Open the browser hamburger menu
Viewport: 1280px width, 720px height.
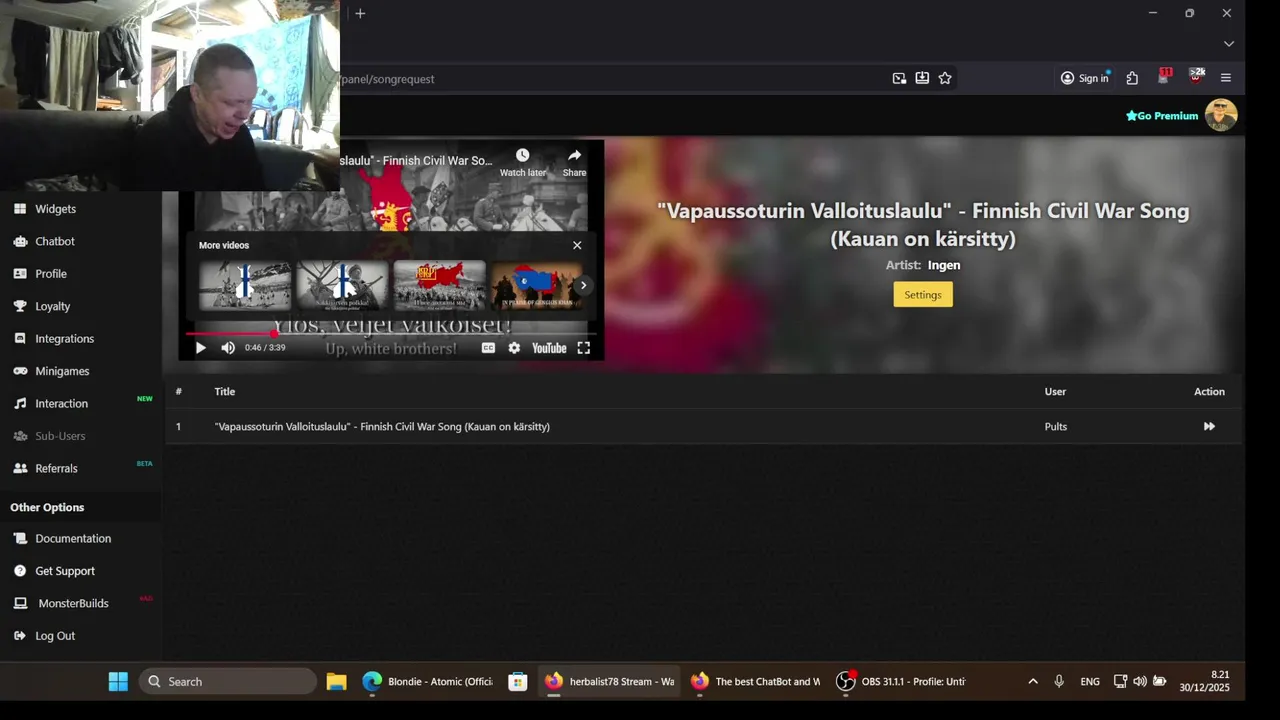coord(1226,78)
